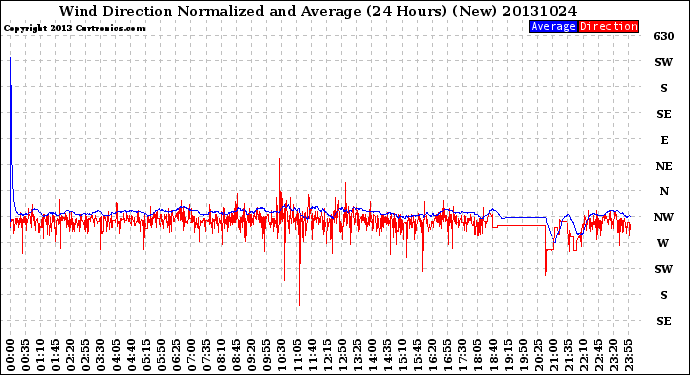Click the 'E' y-axis label

(x=664, y=140)
